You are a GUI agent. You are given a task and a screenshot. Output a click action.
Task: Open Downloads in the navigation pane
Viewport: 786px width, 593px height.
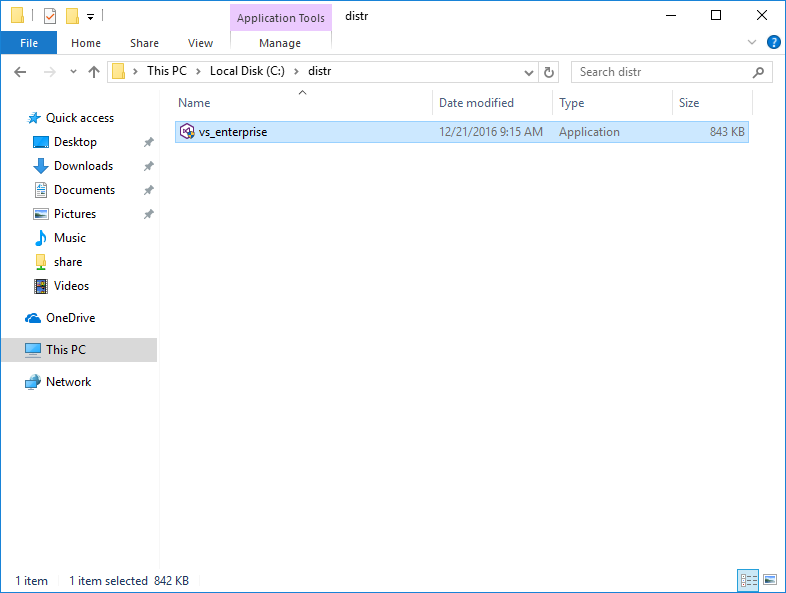point(83,166)
